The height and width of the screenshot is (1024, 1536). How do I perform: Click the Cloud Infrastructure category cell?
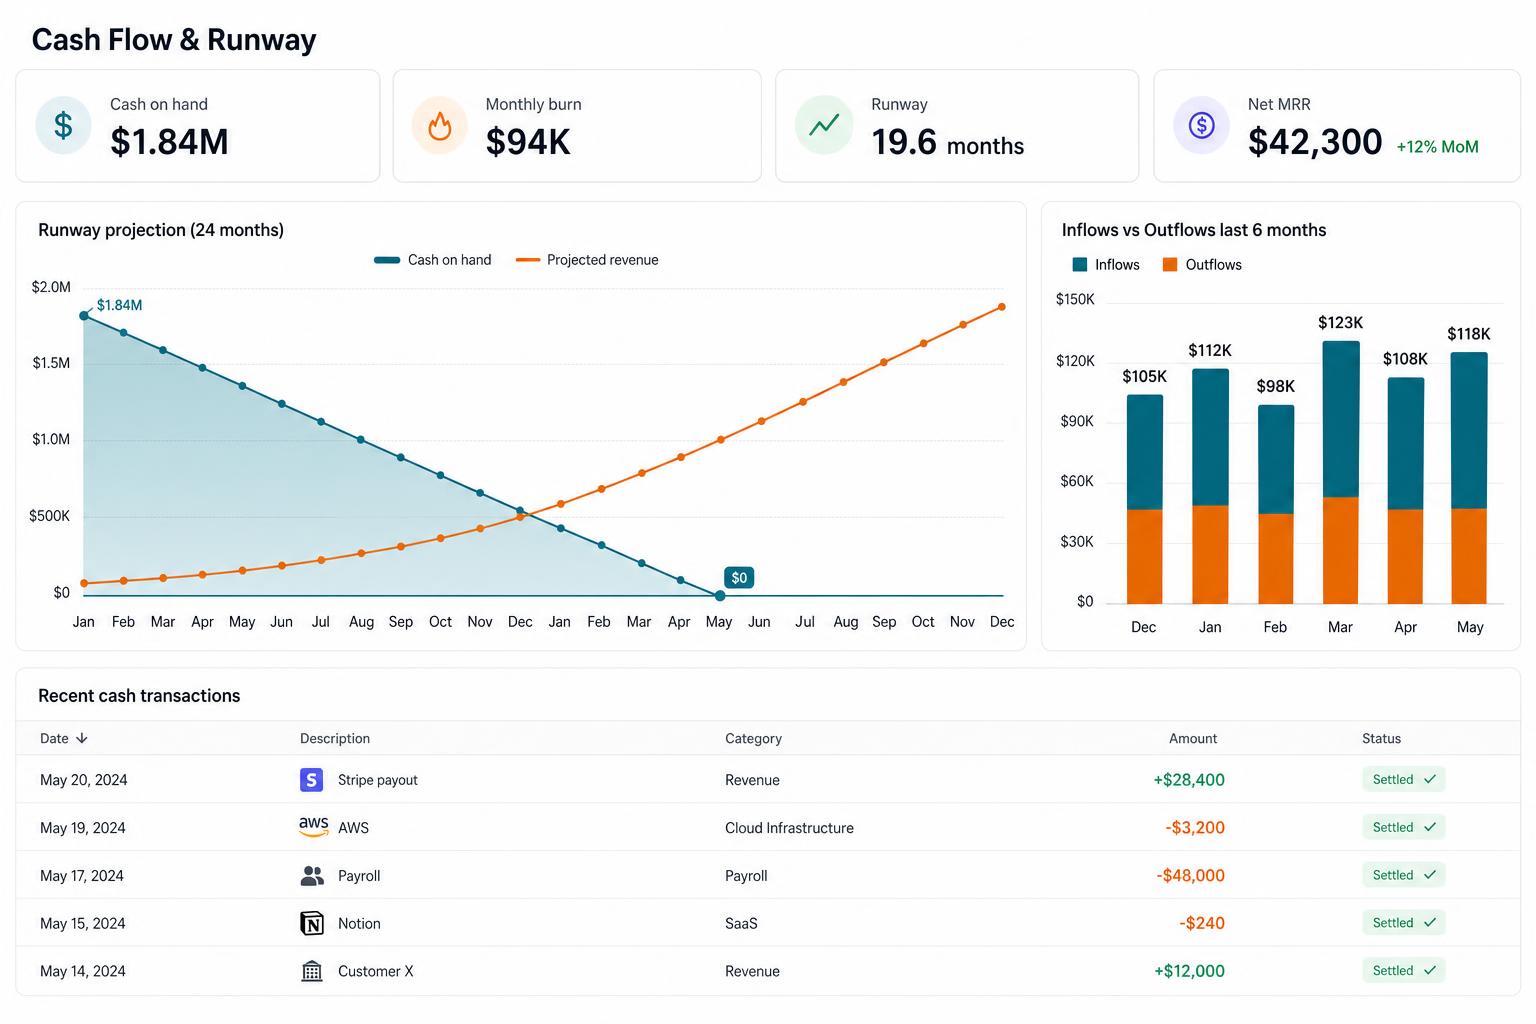tap(789, 828)
